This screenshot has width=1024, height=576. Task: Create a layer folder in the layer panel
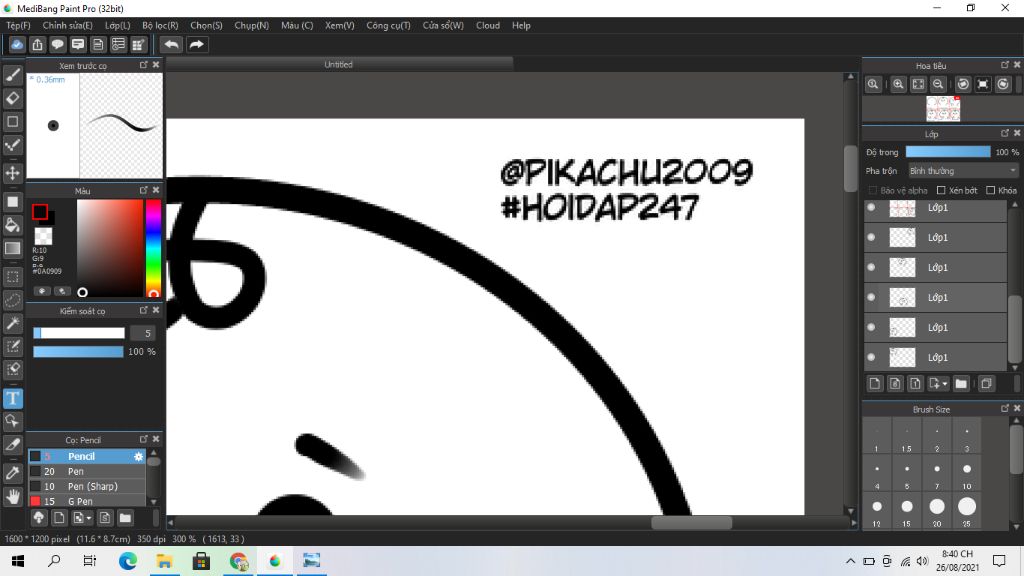point(961,384)
